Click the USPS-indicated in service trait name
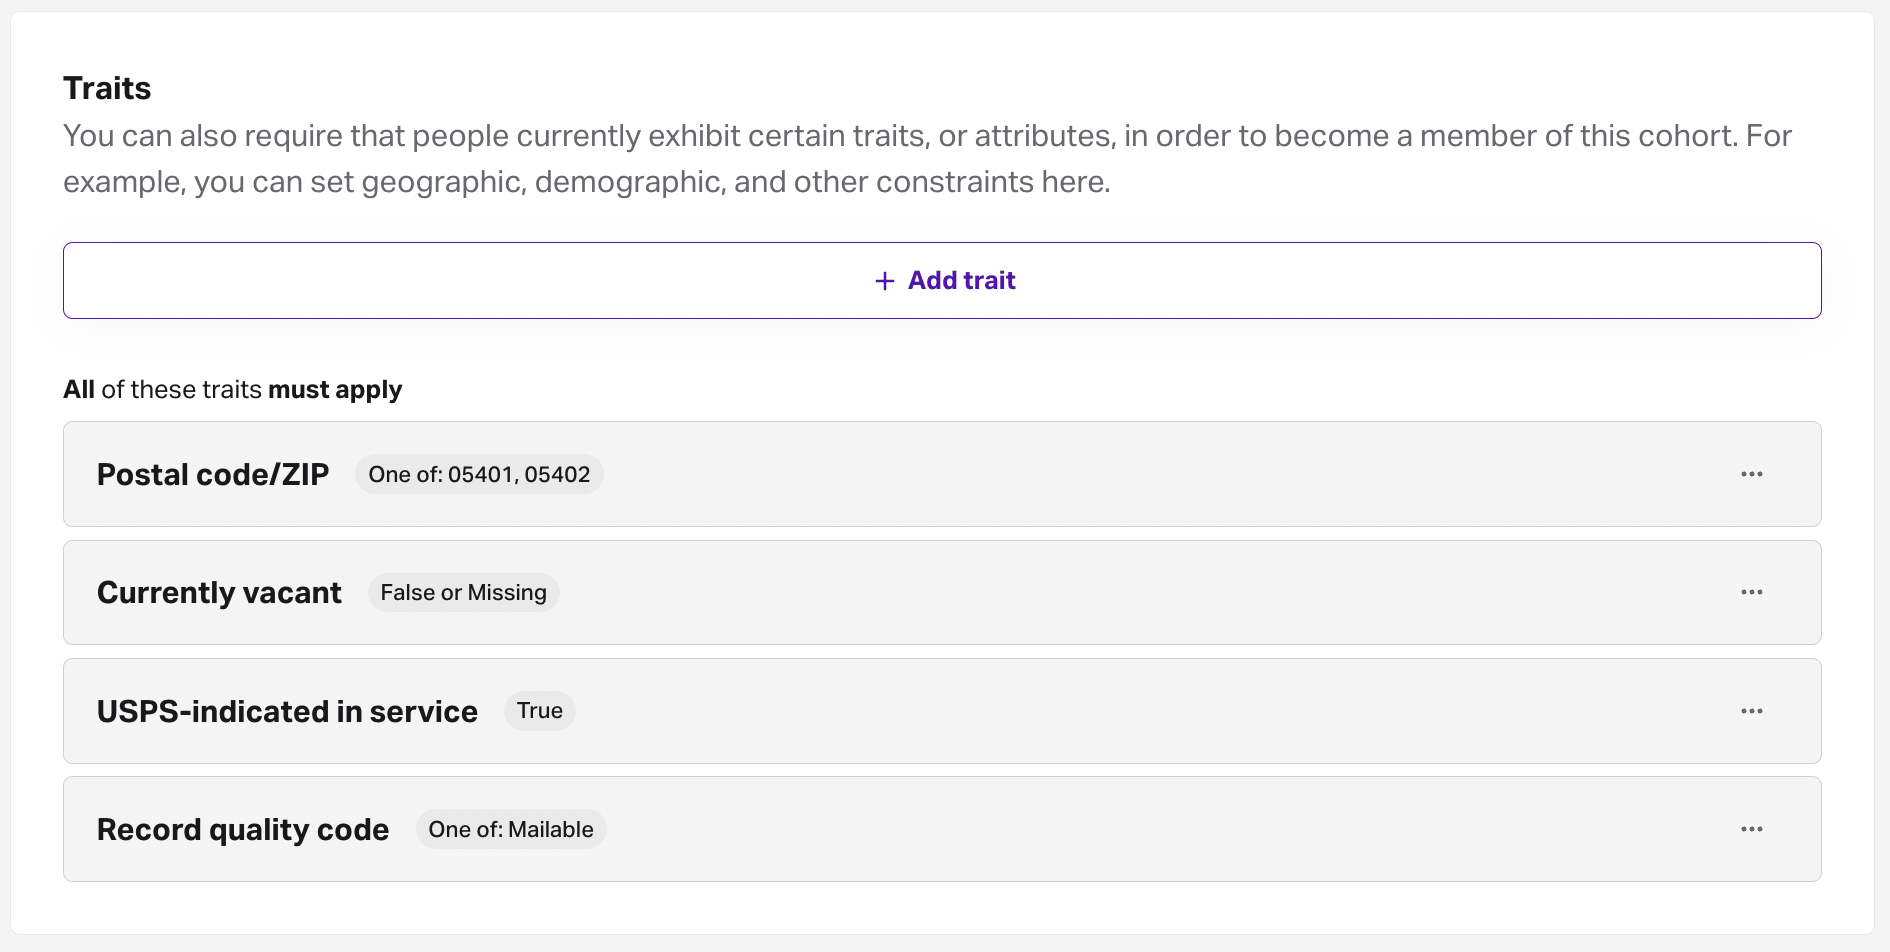 pyautogui.click(x=287, y=711)
